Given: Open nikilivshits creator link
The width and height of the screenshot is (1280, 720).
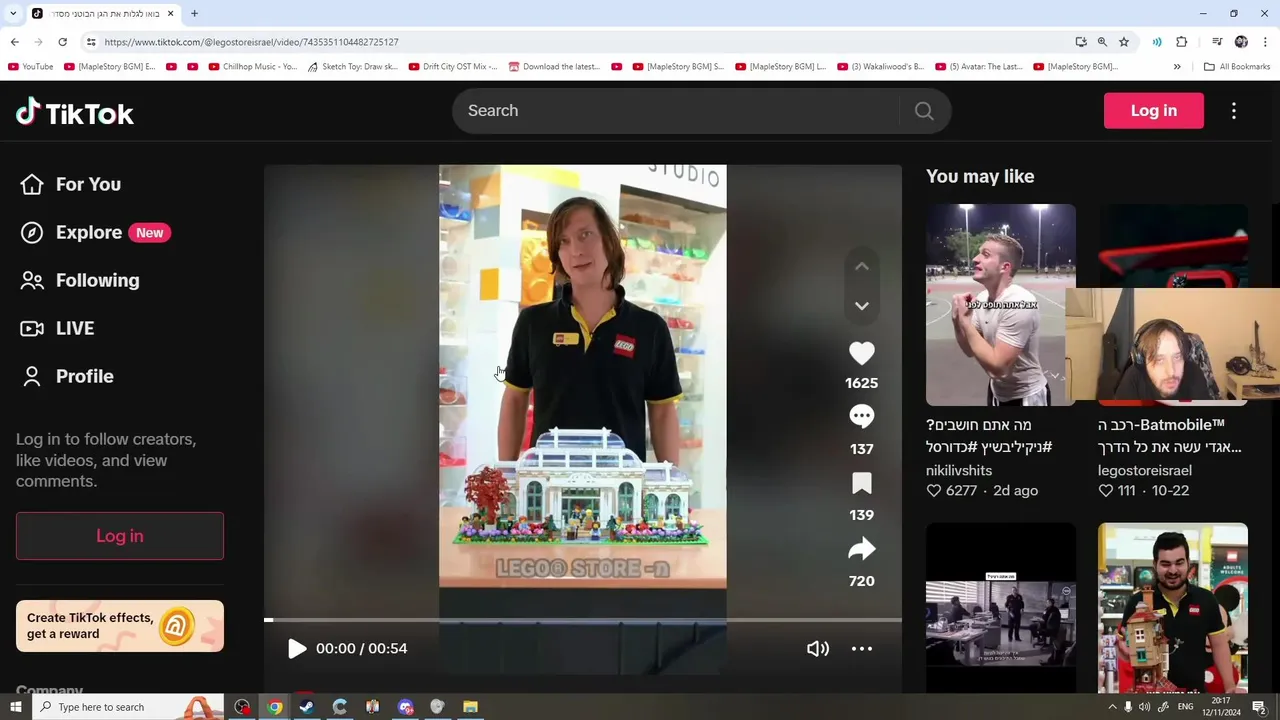Looking at the screenshot, I should pos(959,470).
